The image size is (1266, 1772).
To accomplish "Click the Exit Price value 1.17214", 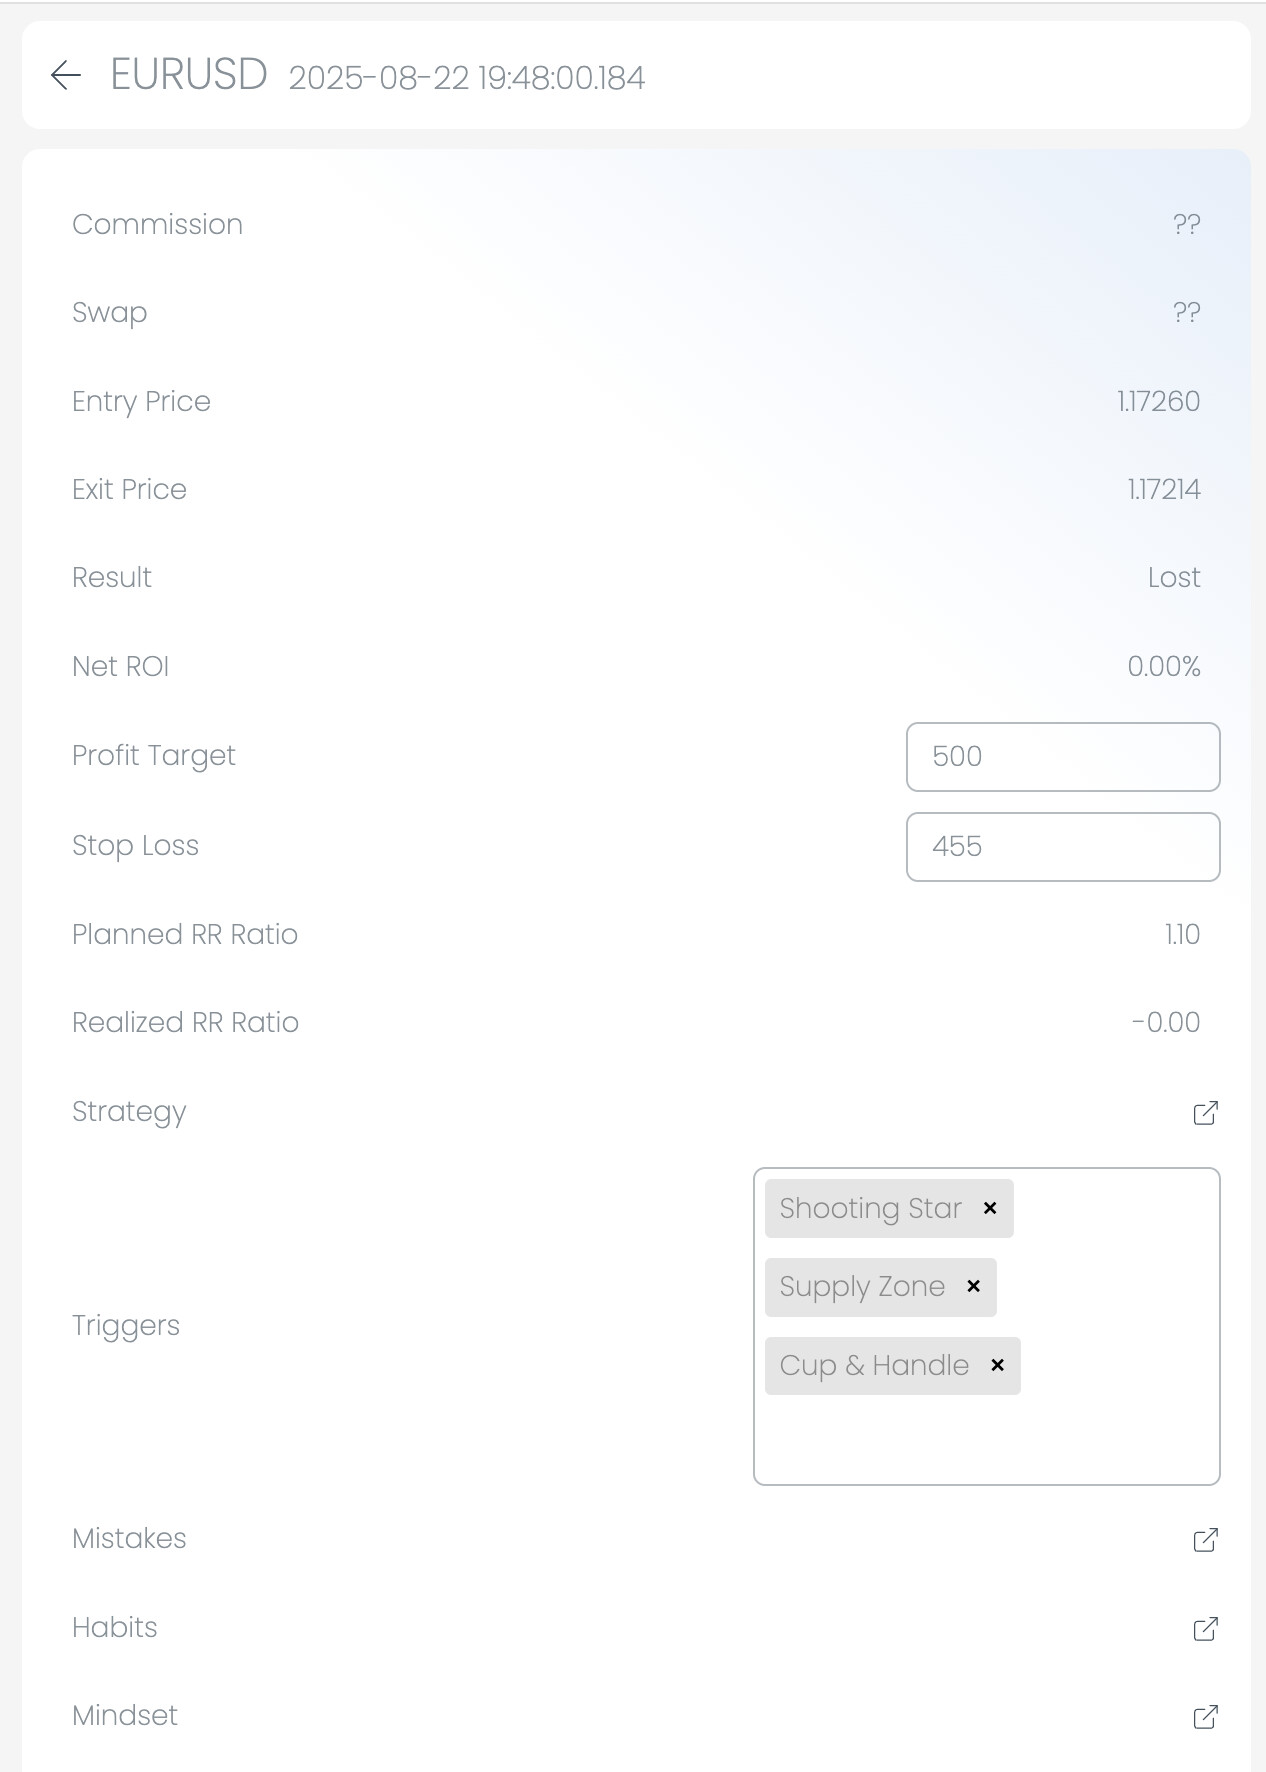I will click(x=1163, y=490).
